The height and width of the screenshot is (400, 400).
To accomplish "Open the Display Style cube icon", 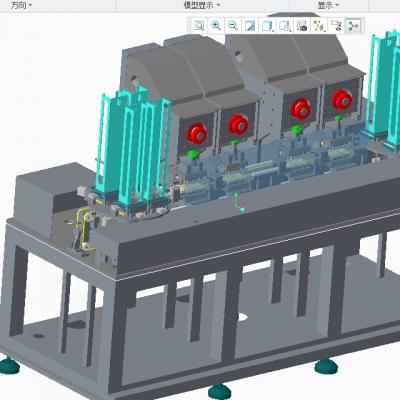I will pyautogui.click(x=268, y=26).
